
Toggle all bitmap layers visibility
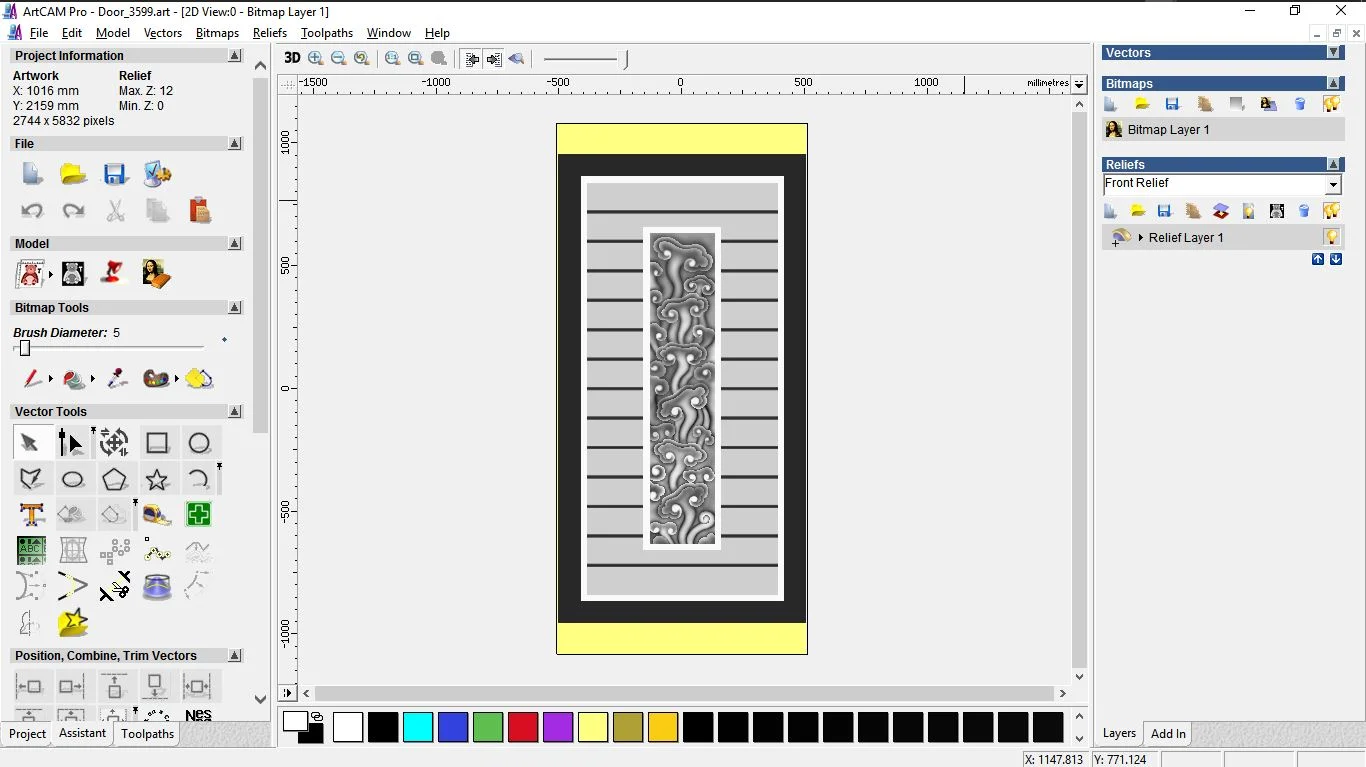click(1332, 103)
